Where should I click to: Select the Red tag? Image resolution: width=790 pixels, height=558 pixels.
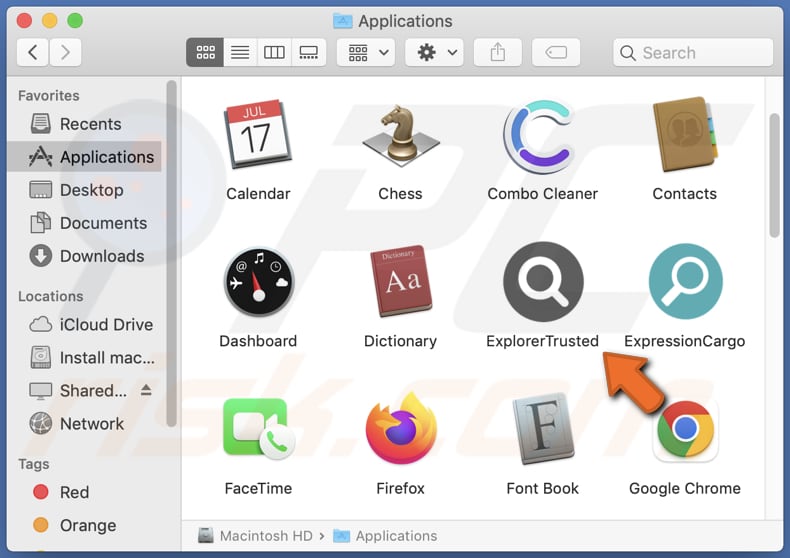[x=84, y=492]
